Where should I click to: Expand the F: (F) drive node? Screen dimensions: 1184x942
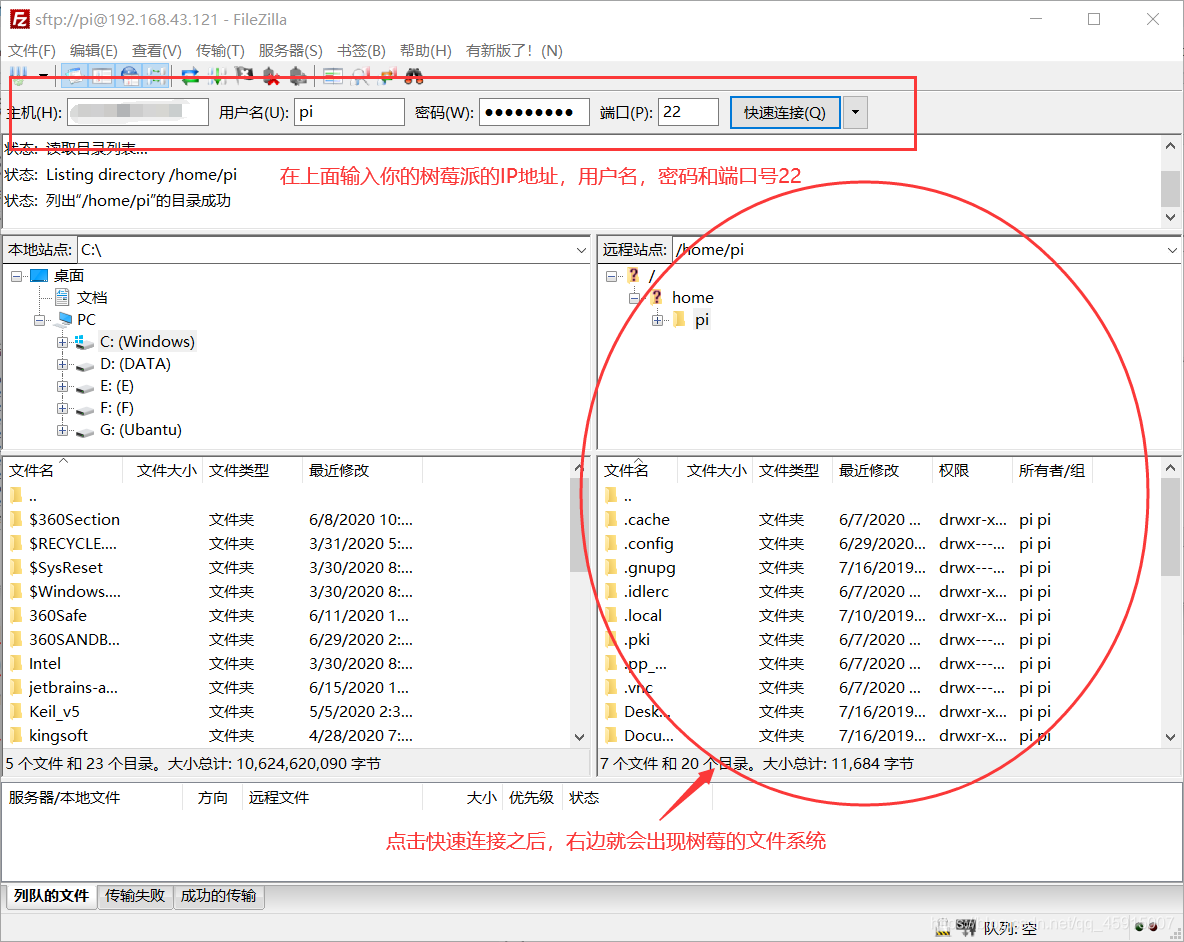[62, 408]
